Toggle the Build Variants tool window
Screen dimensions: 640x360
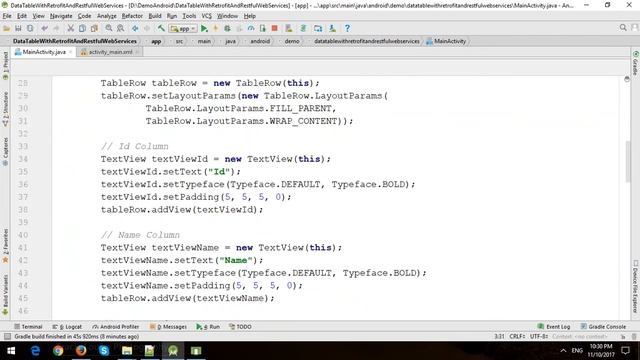click(x=5, y=295)
